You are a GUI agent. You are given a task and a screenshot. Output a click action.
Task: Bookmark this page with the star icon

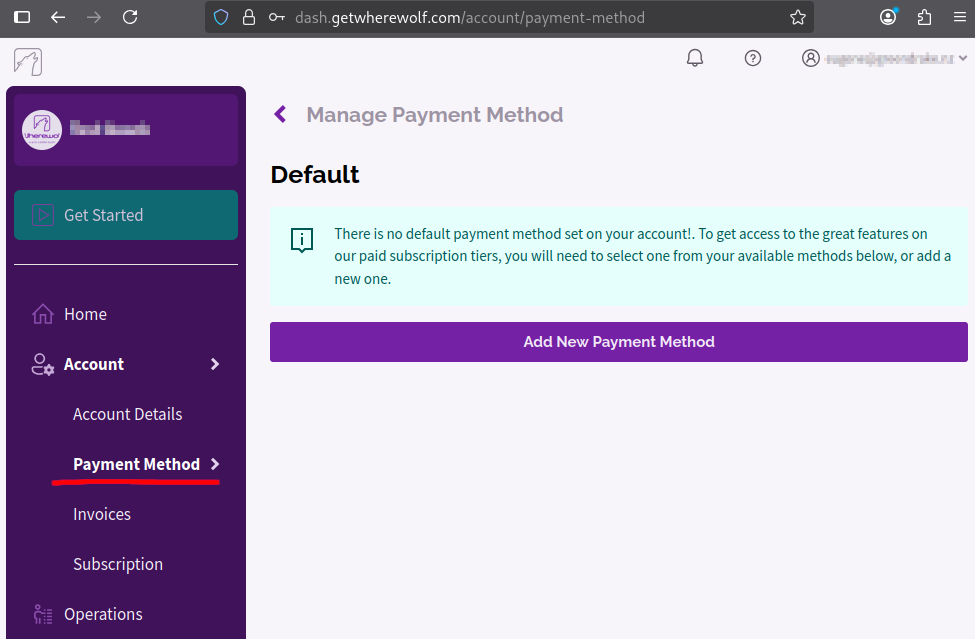click(x=798, y=17)
